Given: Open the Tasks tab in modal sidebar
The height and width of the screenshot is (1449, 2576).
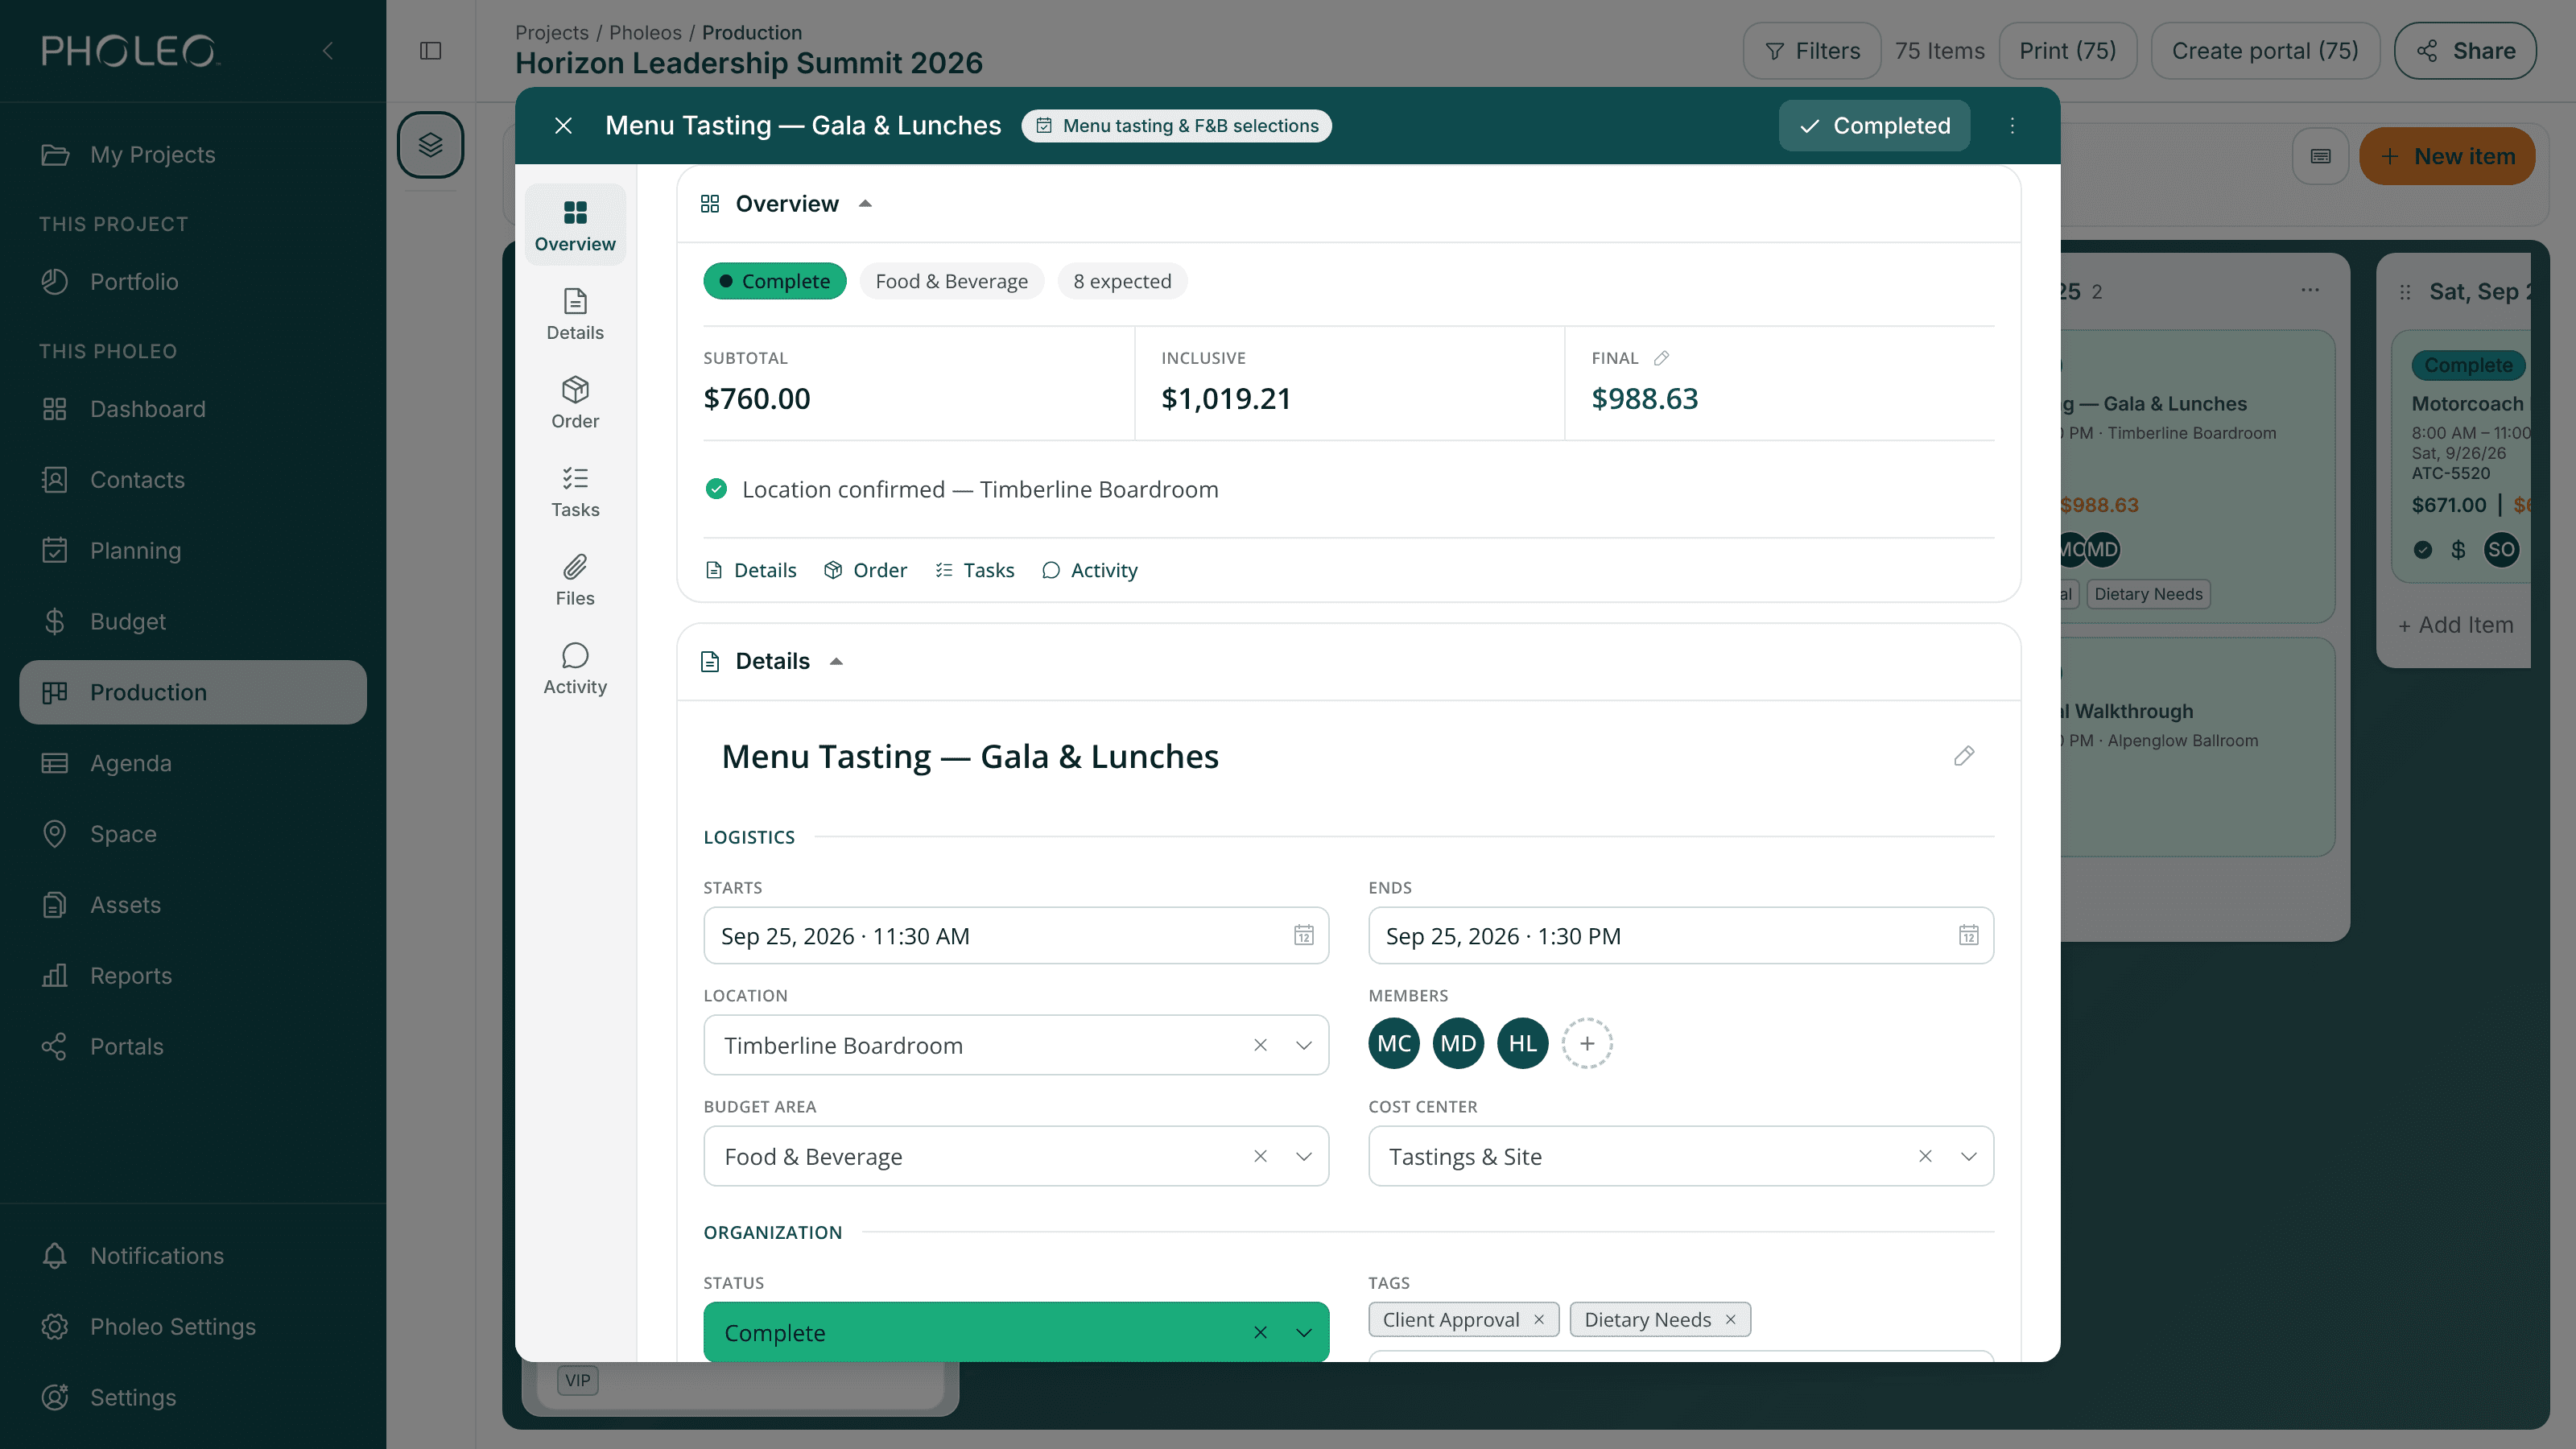Looking at the screenshot, I should coord(575,491).
